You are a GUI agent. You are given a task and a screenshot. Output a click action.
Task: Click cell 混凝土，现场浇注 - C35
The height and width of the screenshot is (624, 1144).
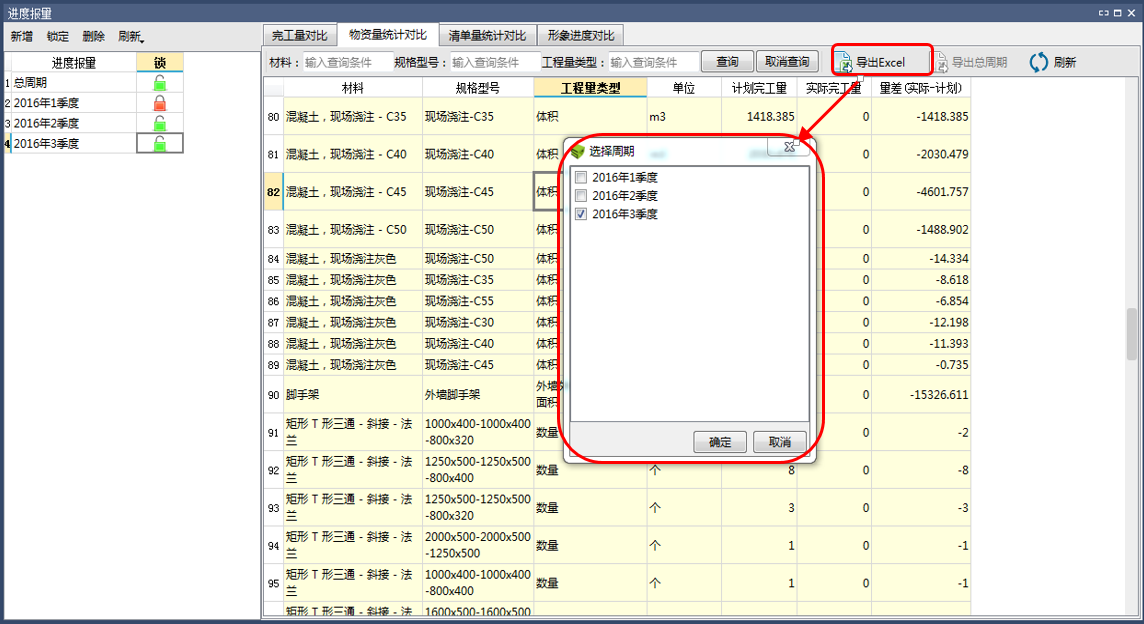[352, 117]
